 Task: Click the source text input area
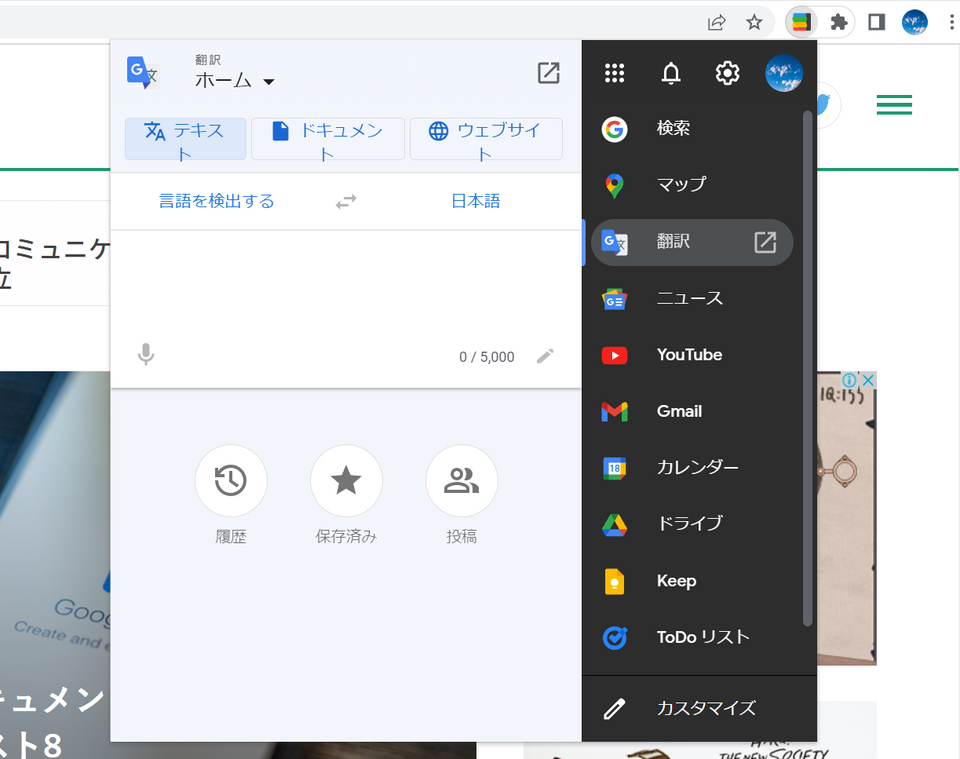coord(346,285)
